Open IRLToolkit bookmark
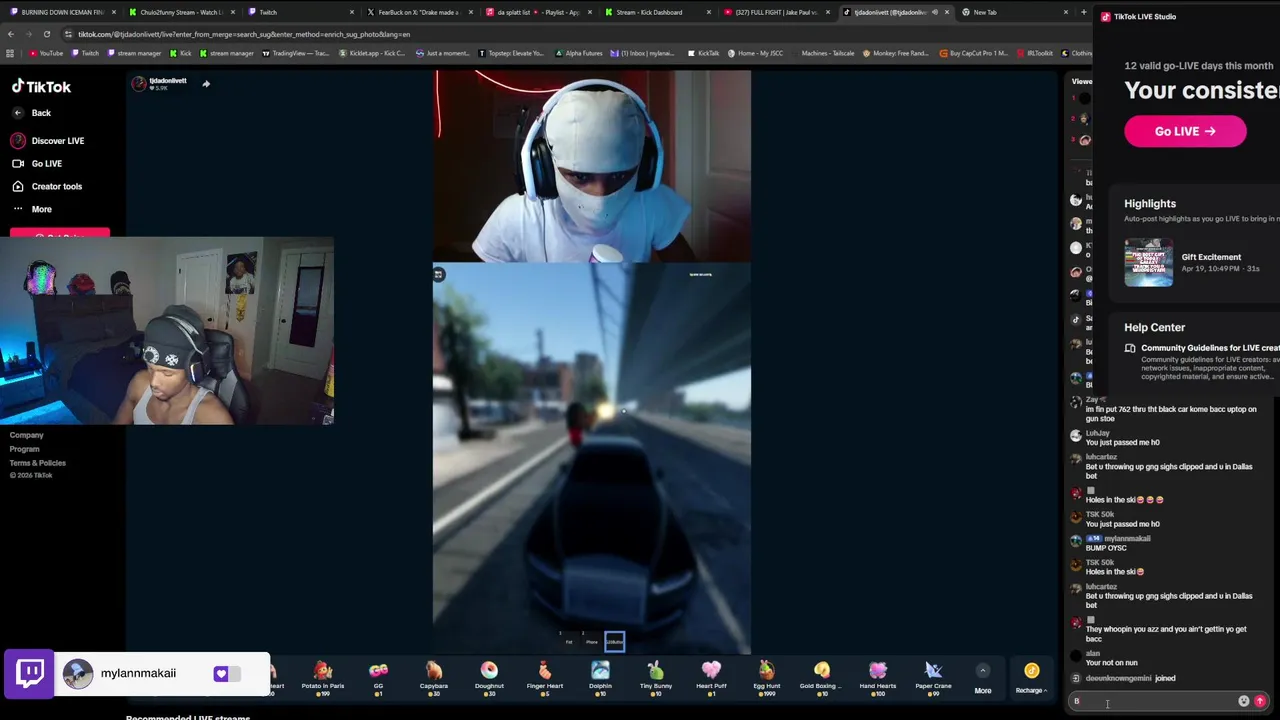The image size is (1280, 720). click(1035, 53)
